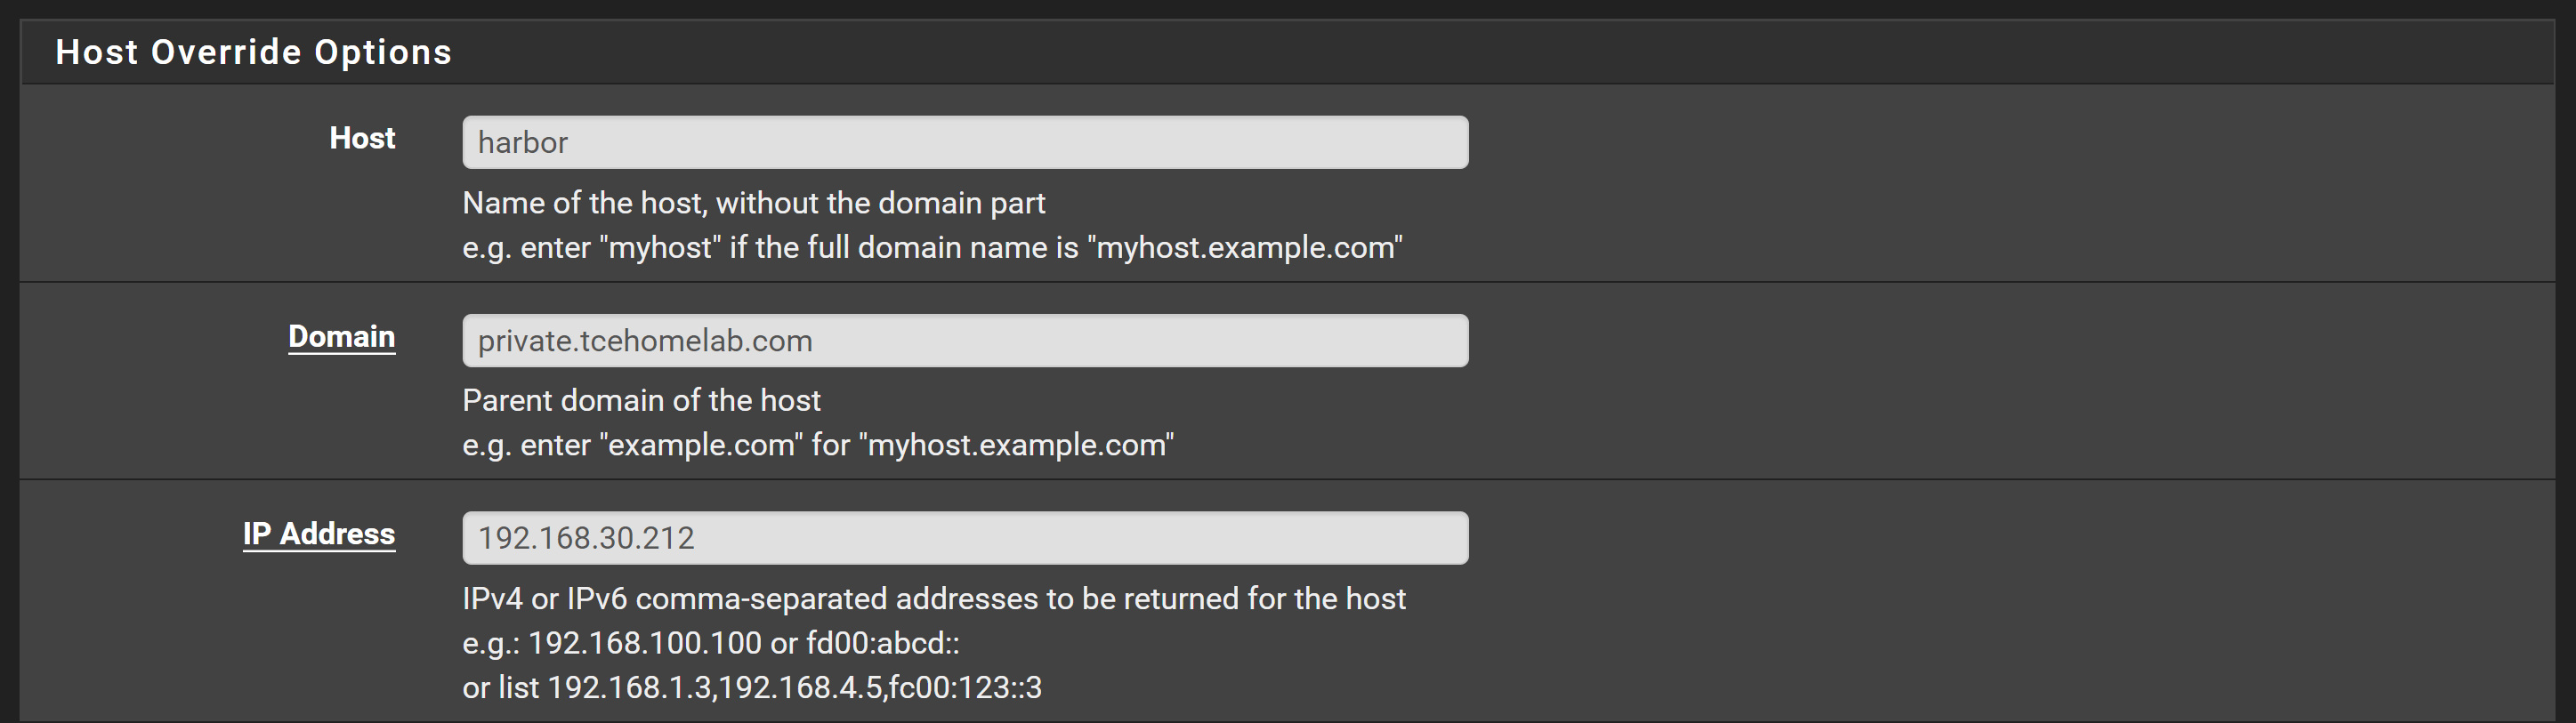2576x723 pixels.
Task: Click the Host field label
Action: tap(362, 138)
